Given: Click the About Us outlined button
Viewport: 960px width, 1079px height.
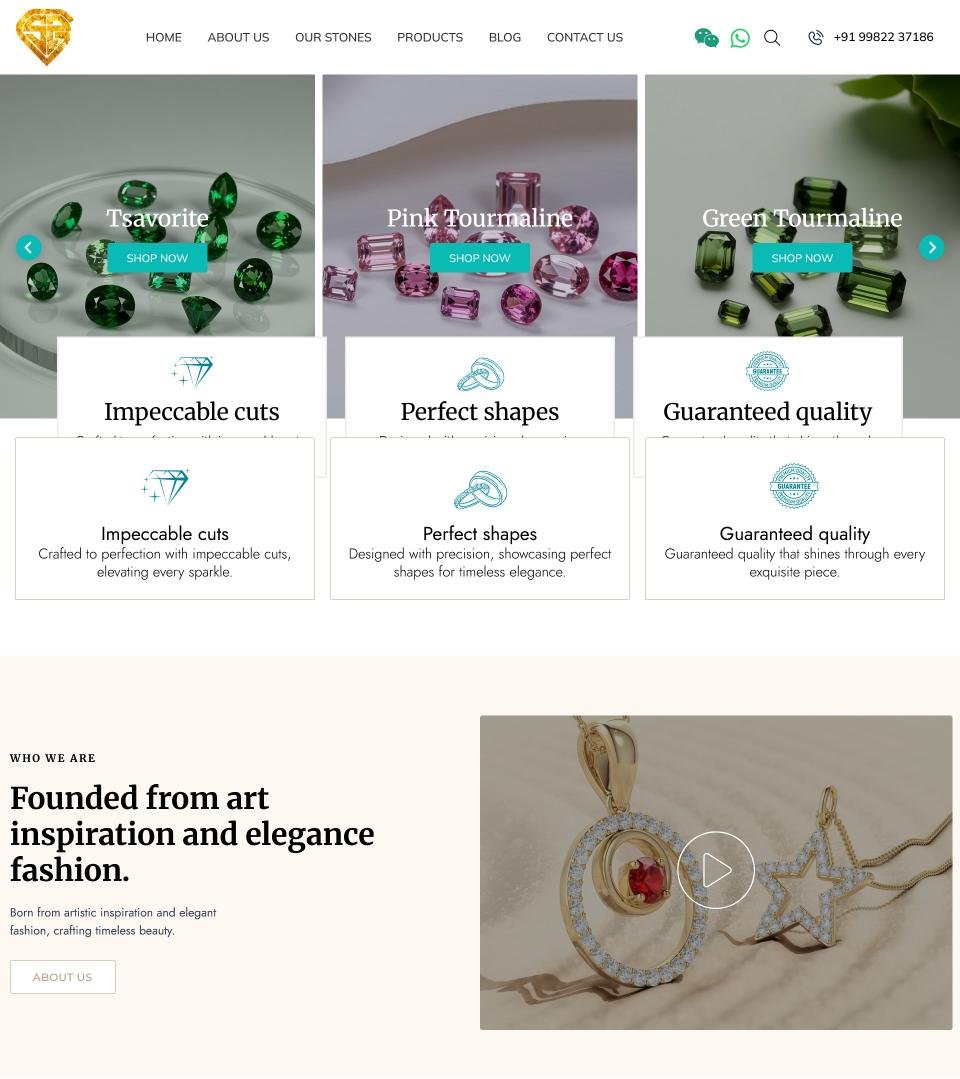Looking at the screenshot, I should pyautogui.click(x=63, y=976).
